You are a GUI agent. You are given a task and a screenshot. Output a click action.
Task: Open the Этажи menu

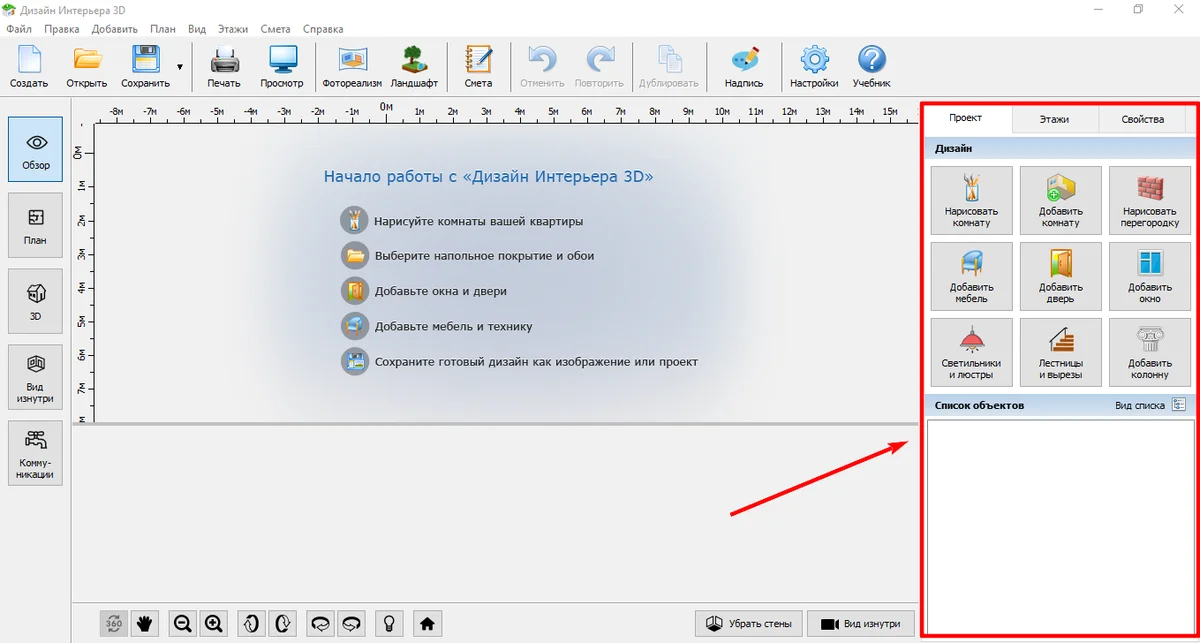(x=233, y=29)
